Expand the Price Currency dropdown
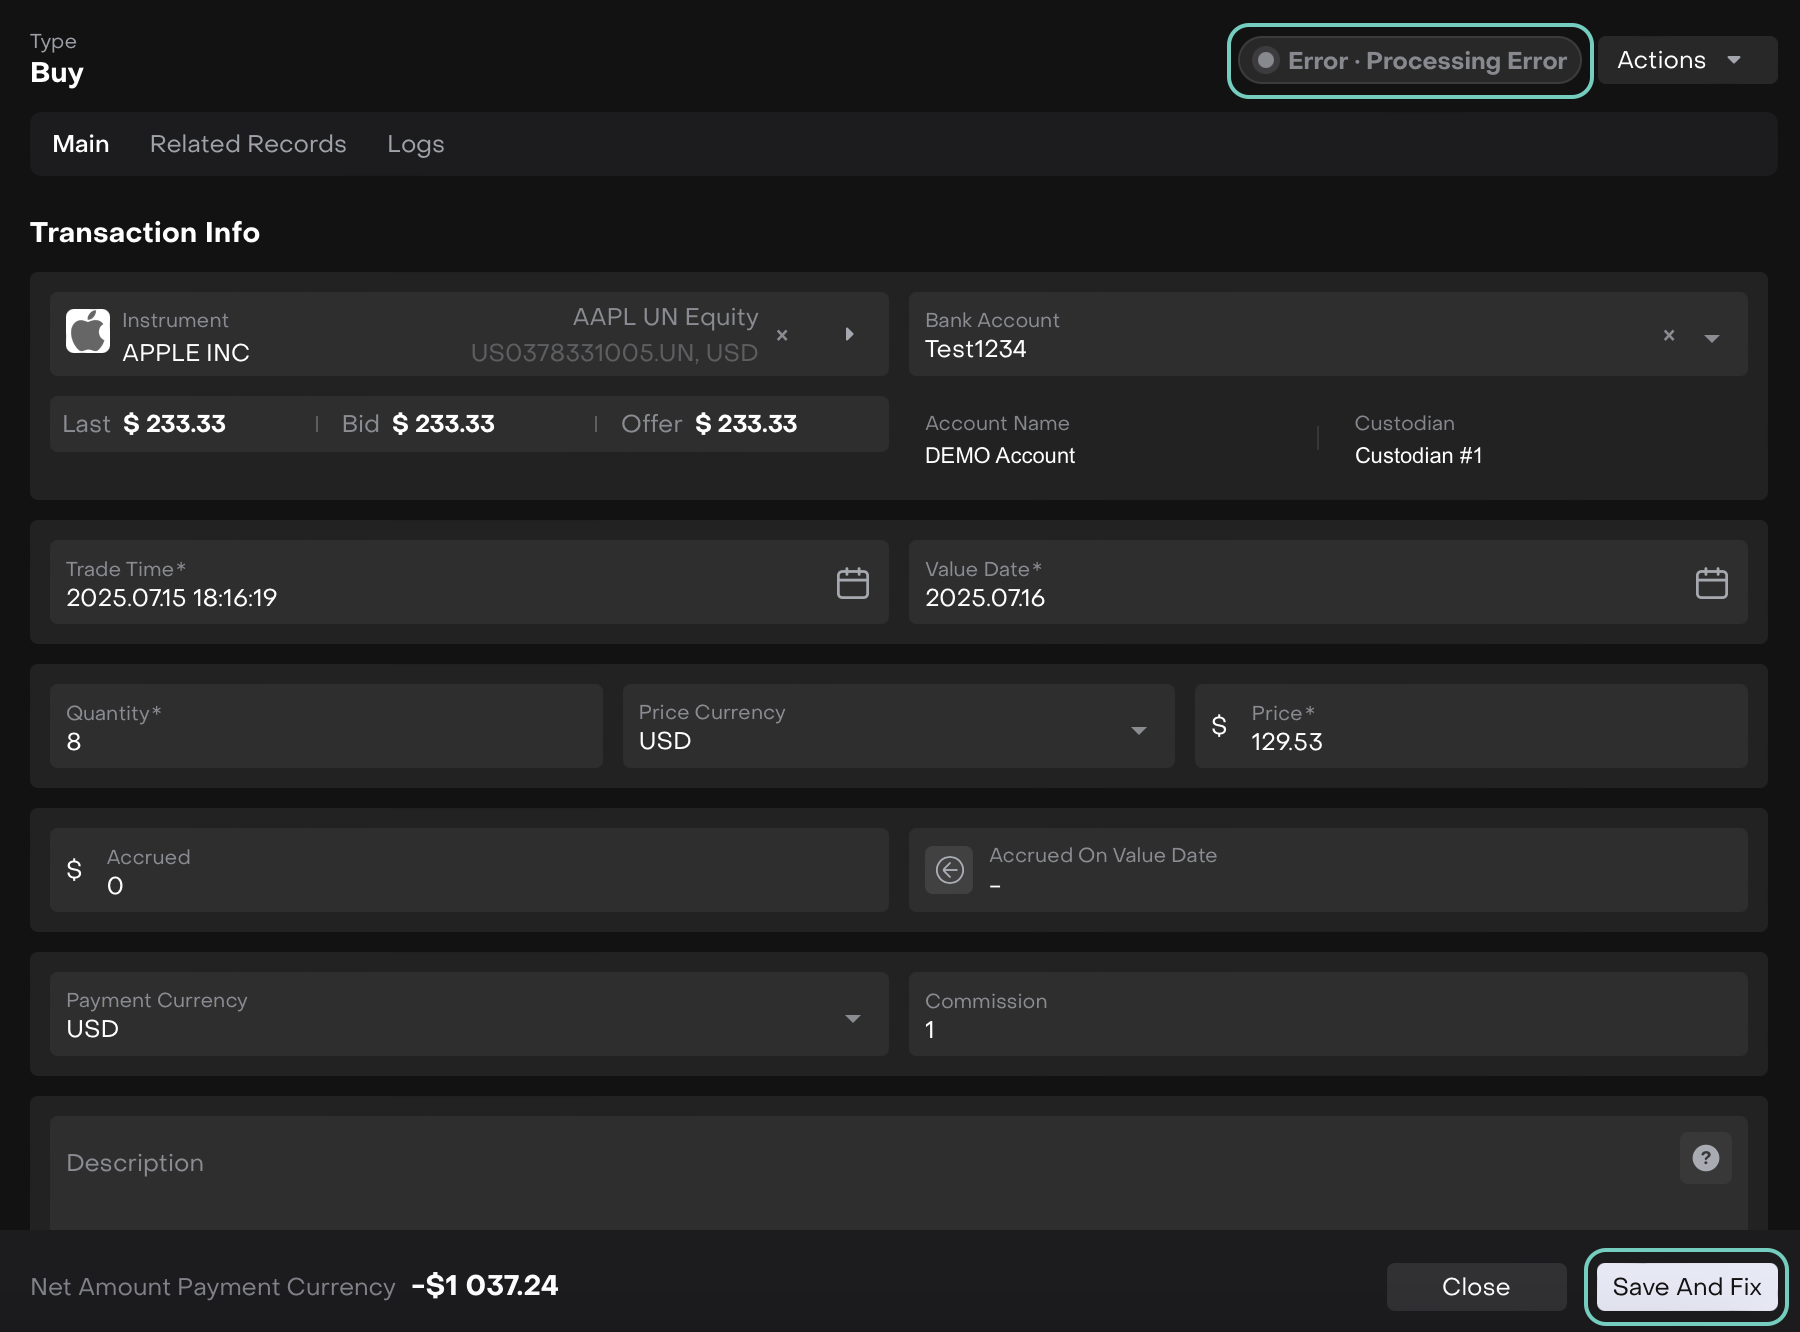This screenshot has width=1800, height=1332. (x=1138, y=730)
